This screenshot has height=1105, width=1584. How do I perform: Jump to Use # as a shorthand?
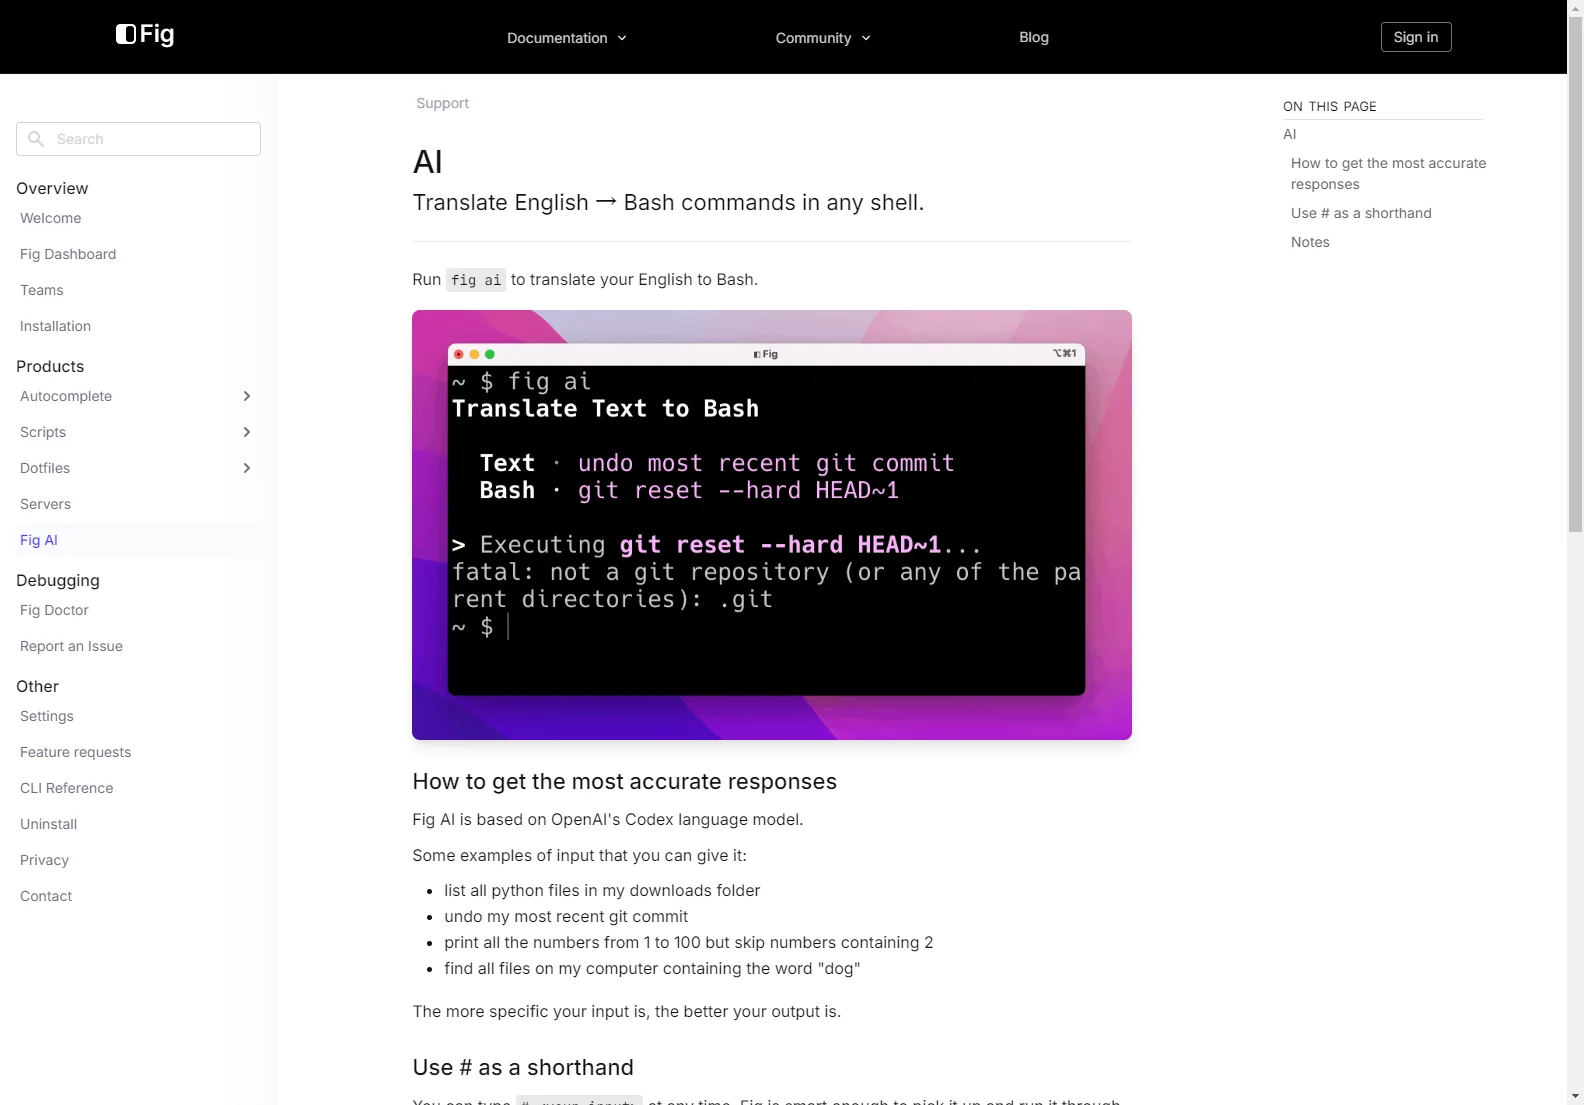[x=1361, y=213]
